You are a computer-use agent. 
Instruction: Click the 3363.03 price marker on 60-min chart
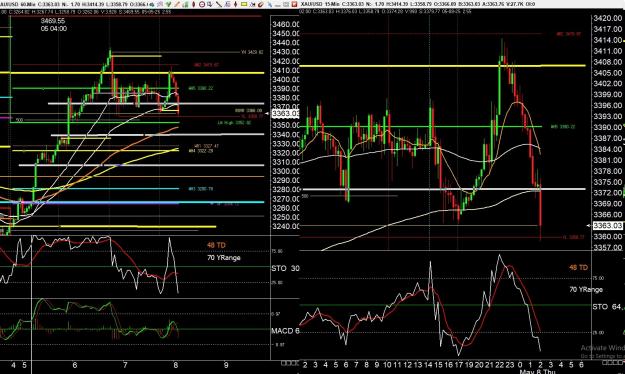[x=285, y=114]
